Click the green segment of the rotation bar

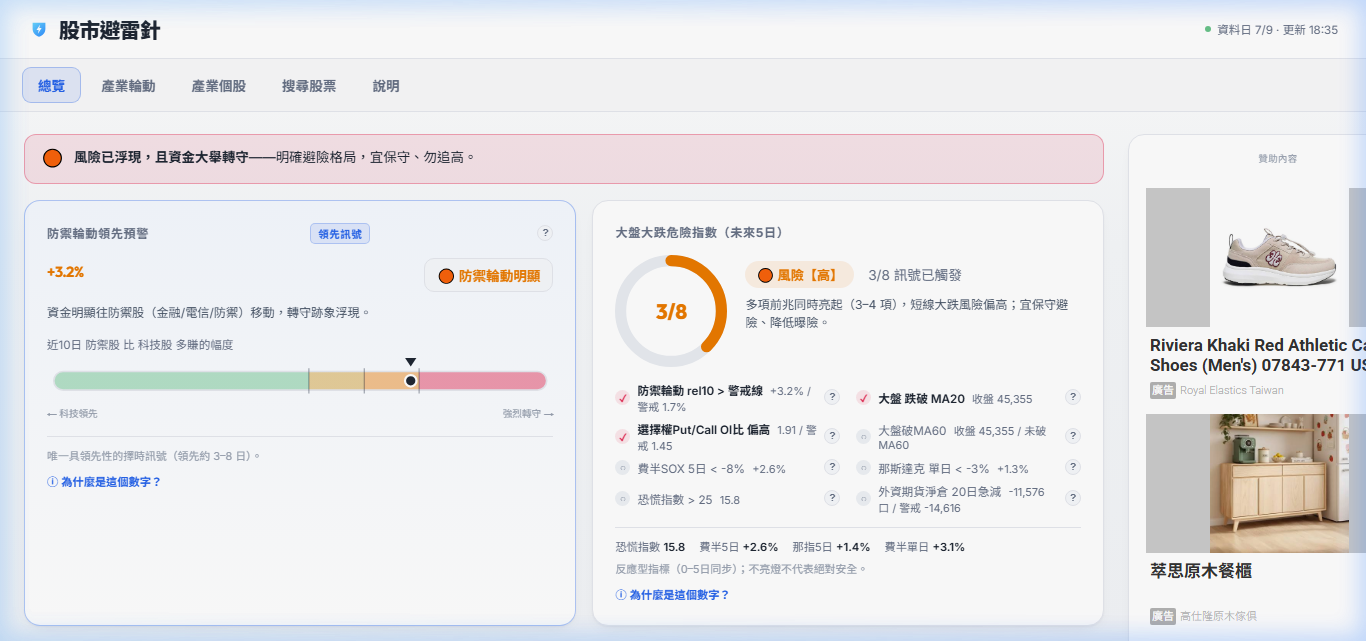coord(181,381)
